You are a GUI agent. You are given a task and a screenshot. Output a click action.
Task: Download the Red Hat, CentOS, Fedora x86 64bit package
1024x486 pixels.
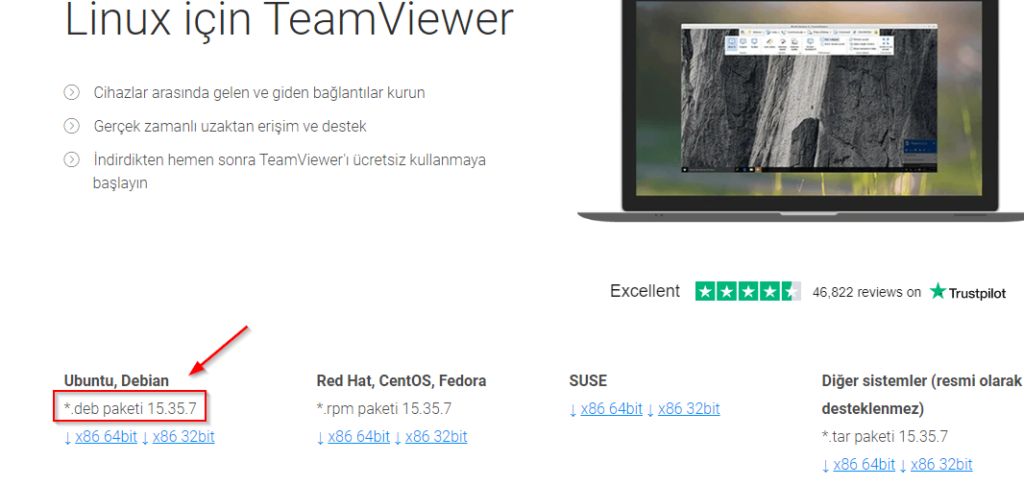pyautogui.click(x=359, y=437)
